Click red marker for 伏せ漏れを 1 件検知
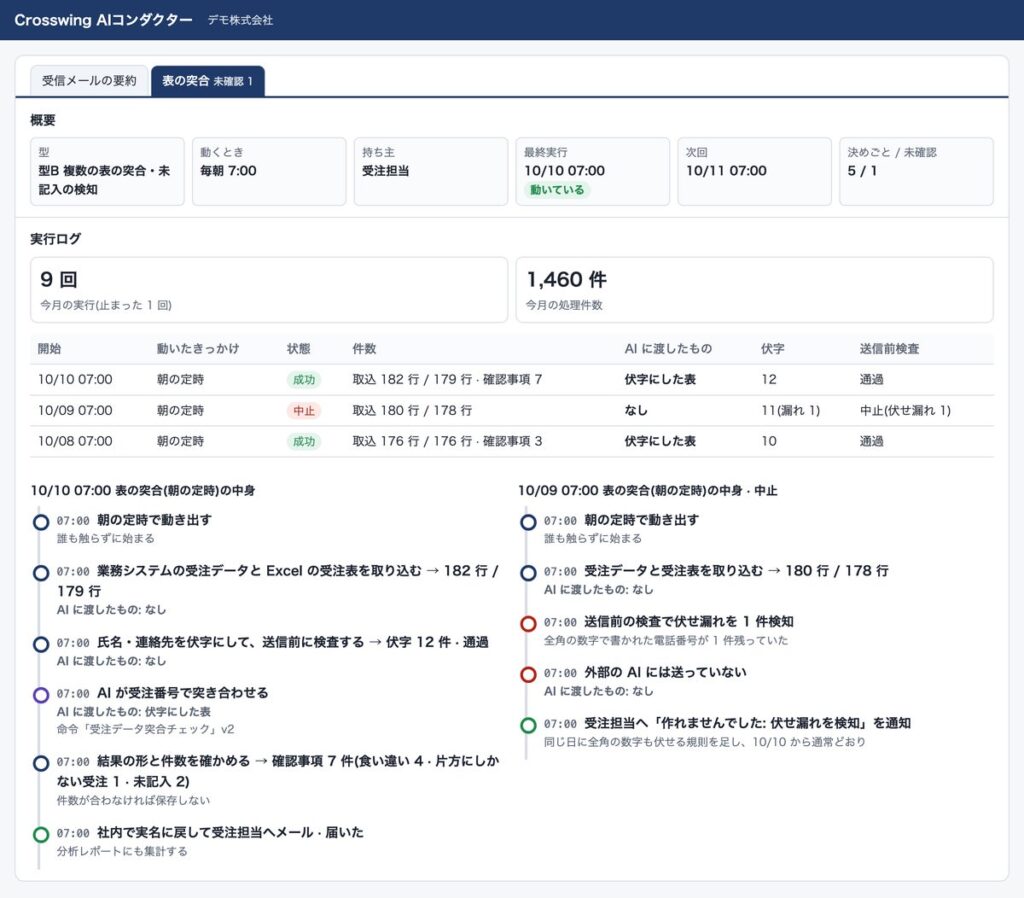 click(528, 624)
